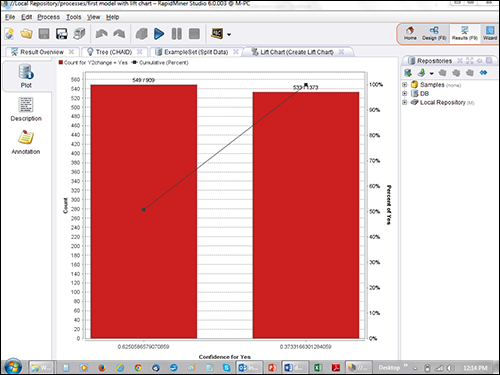
Task: Open the Process menu
Action: [49, 17]
